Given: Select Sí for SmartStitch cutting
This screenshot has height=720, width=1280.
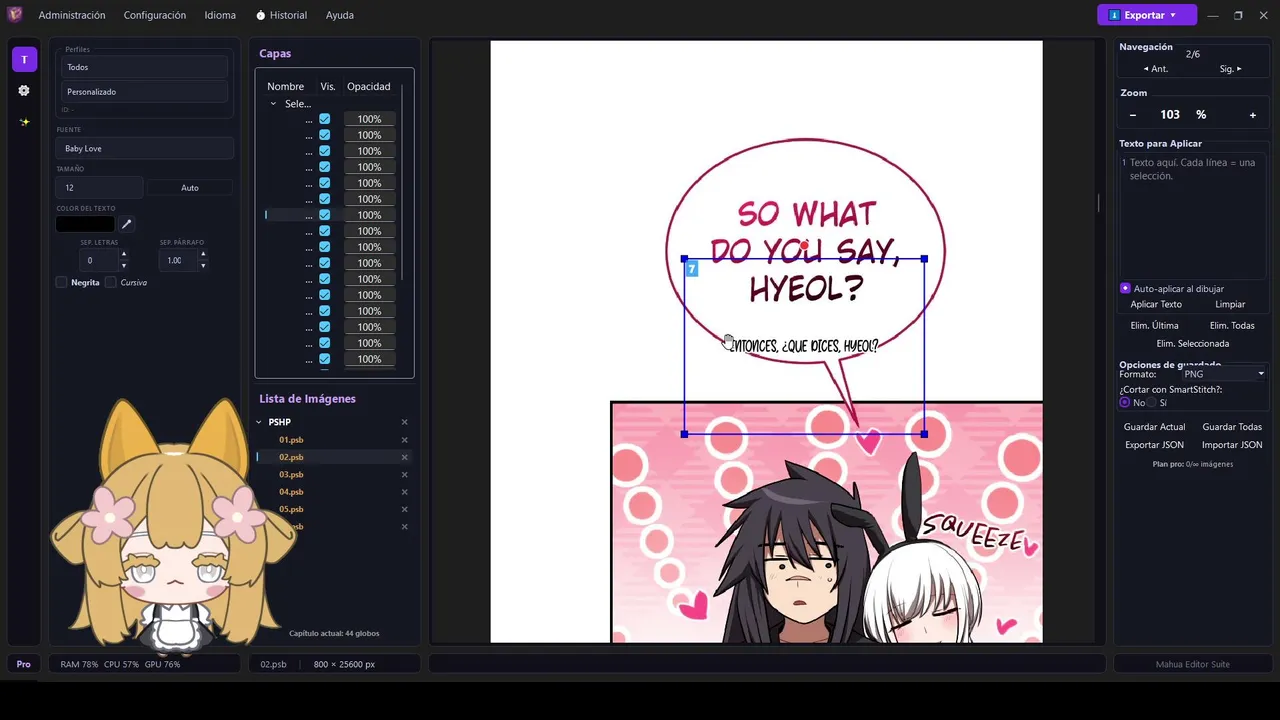Looking at the screenshot, I should click(1151, 402).
